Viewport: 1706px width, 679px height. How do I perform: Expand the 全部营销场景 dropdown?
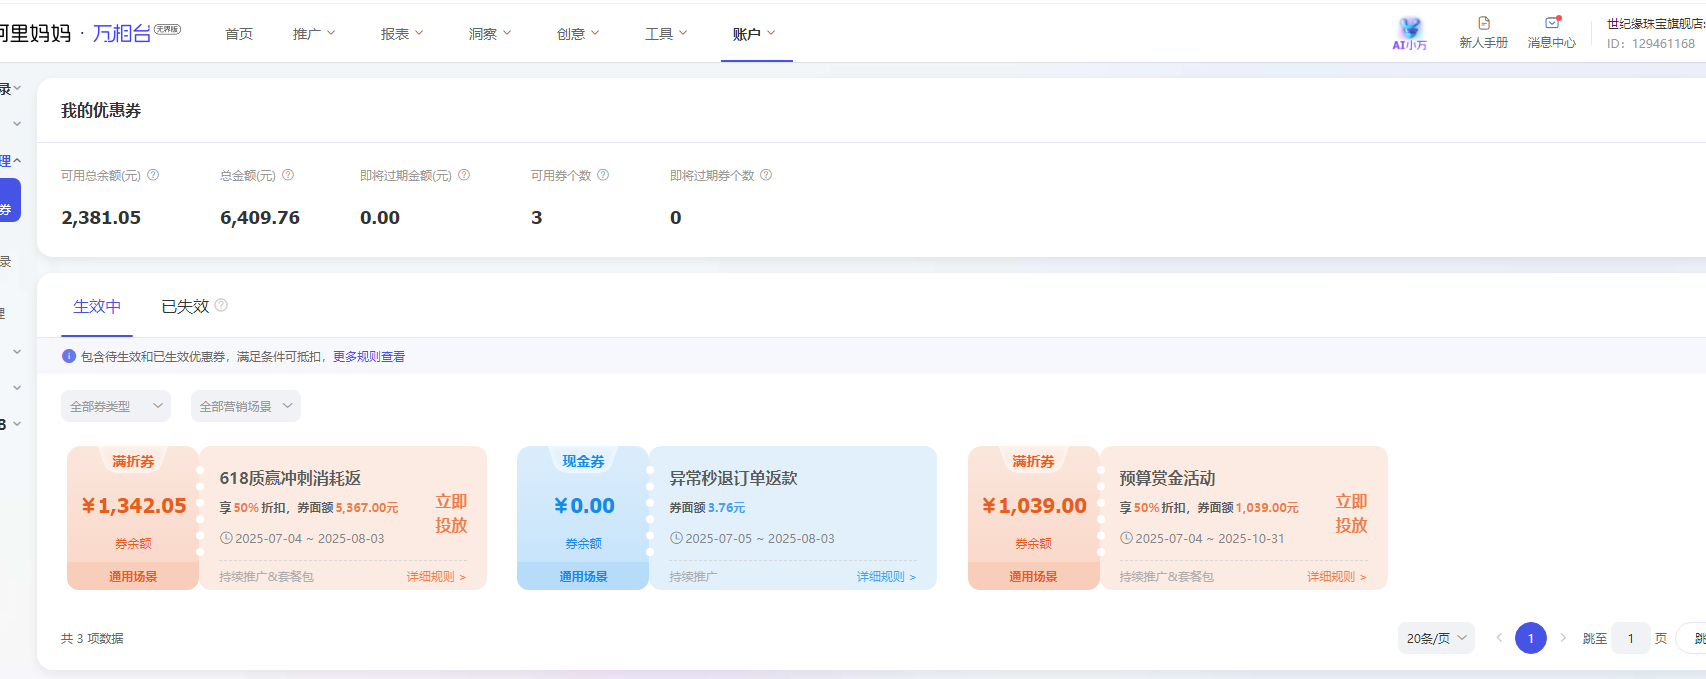(x=245, y=406)
